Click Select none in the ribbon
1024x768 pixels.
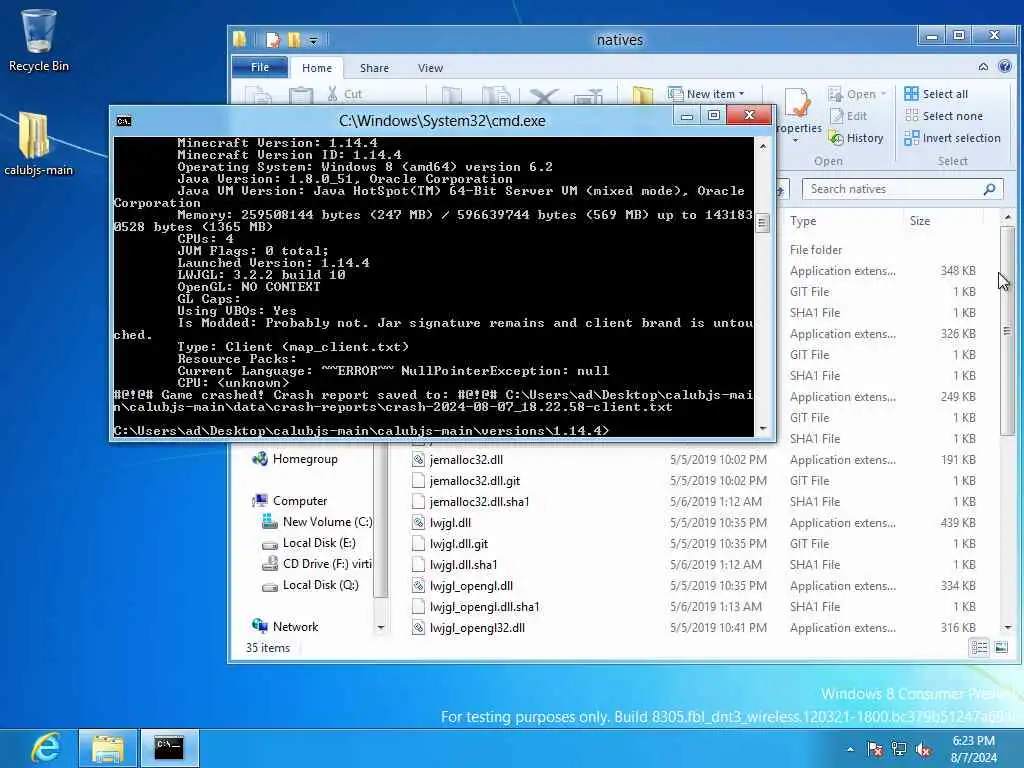944,116
